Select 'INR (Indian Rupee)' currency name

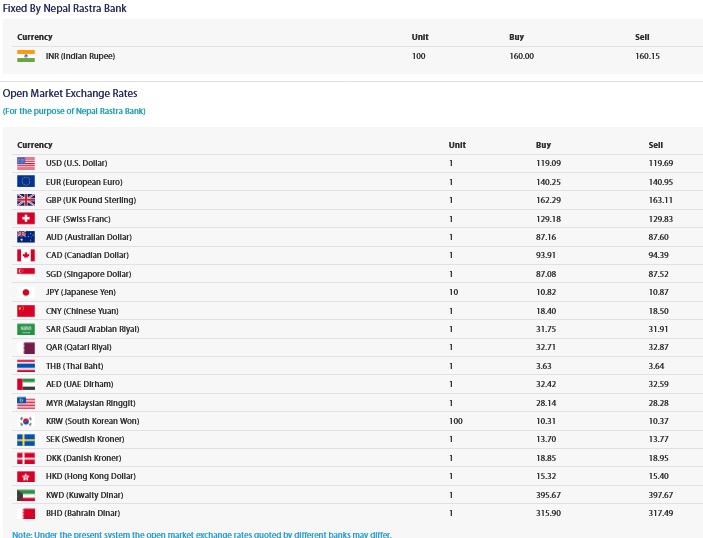coord(80,56)
